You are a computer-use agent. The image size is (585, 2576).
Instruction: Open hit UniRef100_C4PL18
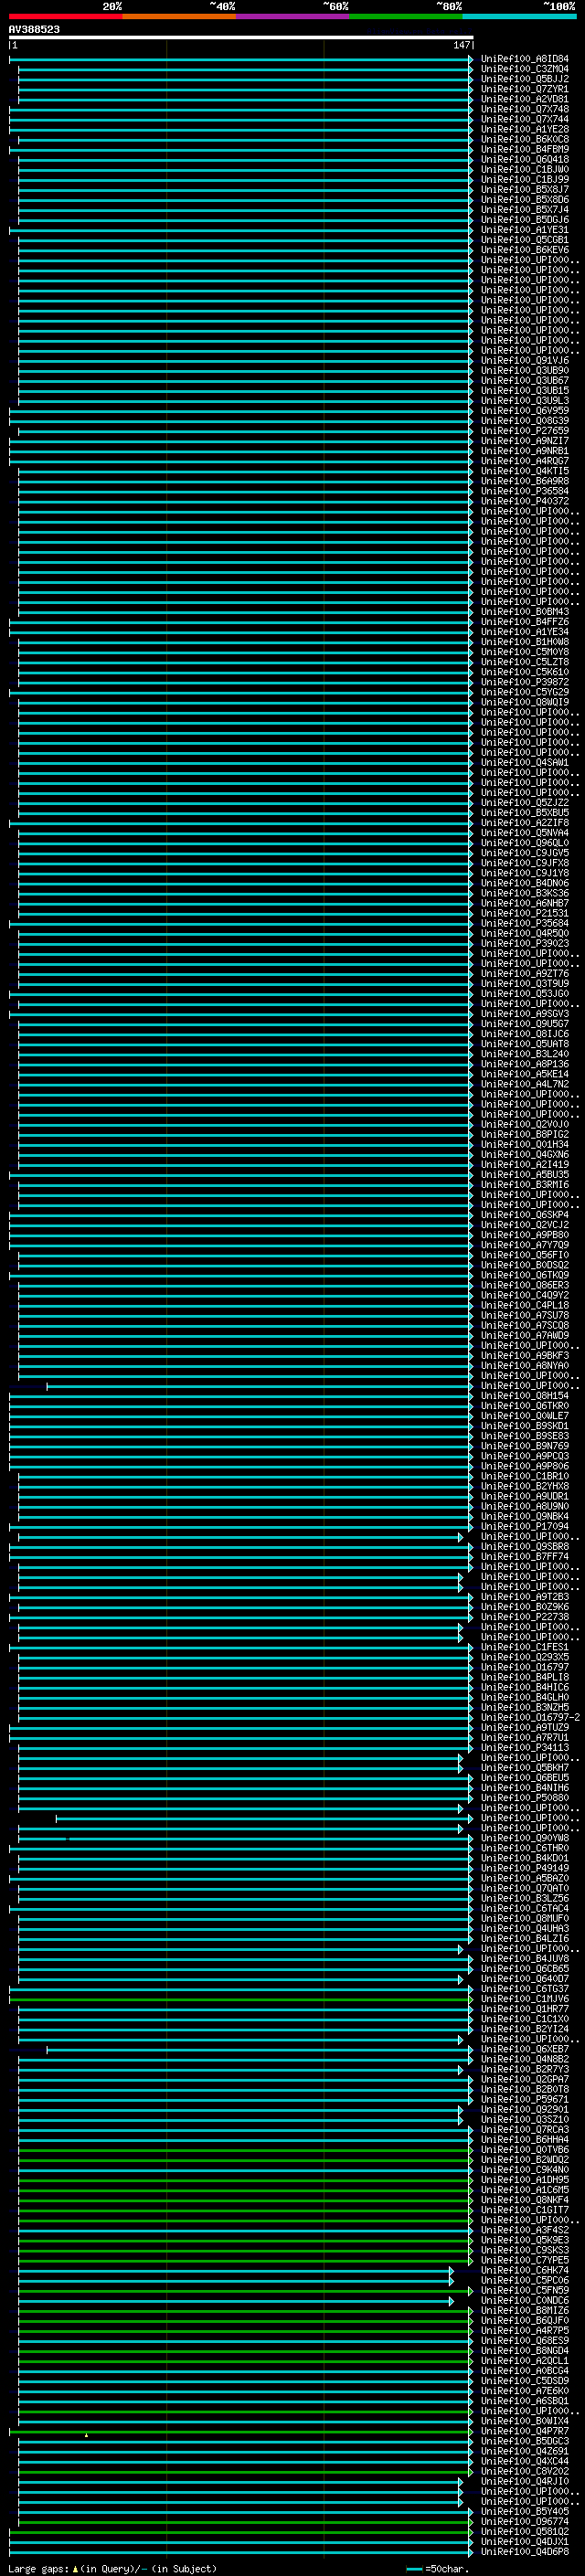point(525,1305)
